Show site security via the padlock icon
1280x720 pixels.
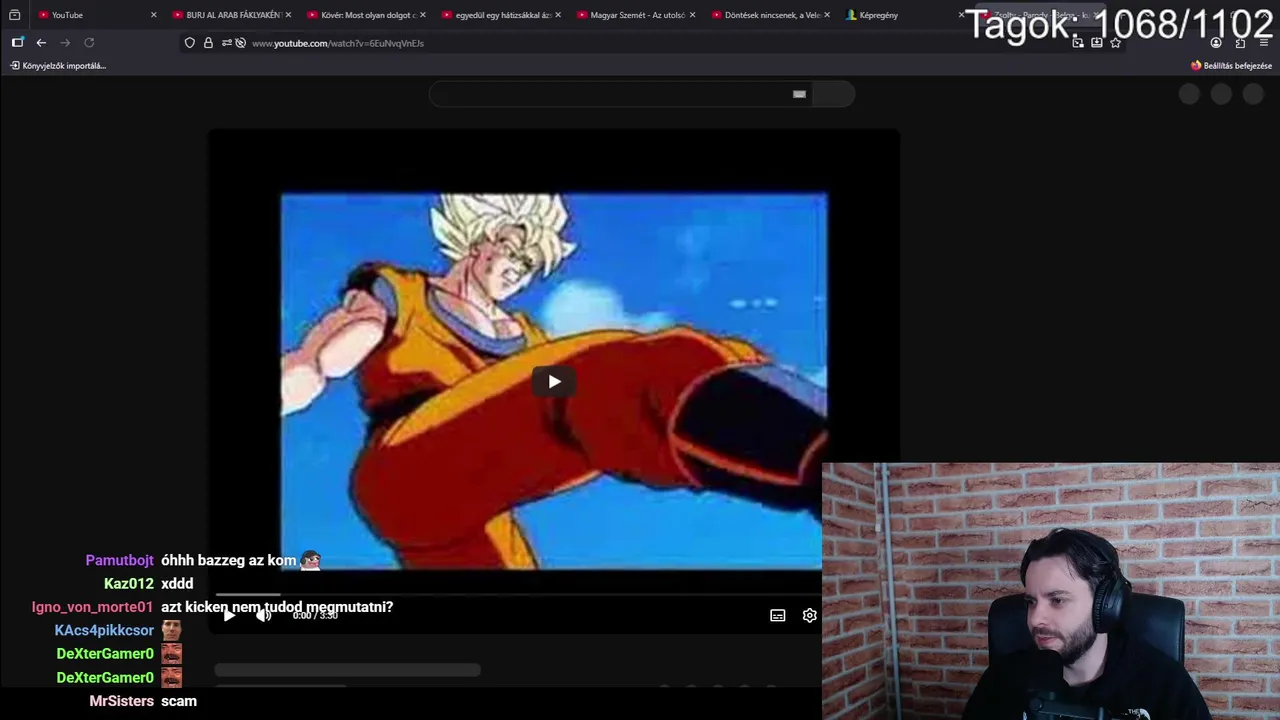click(x=208, y=43)
